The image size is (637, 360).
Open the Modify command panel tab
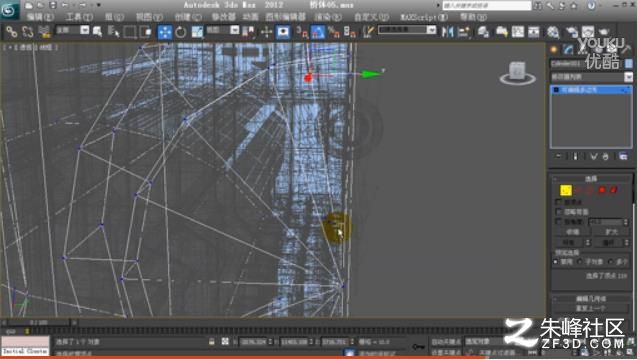pos(568,50)
